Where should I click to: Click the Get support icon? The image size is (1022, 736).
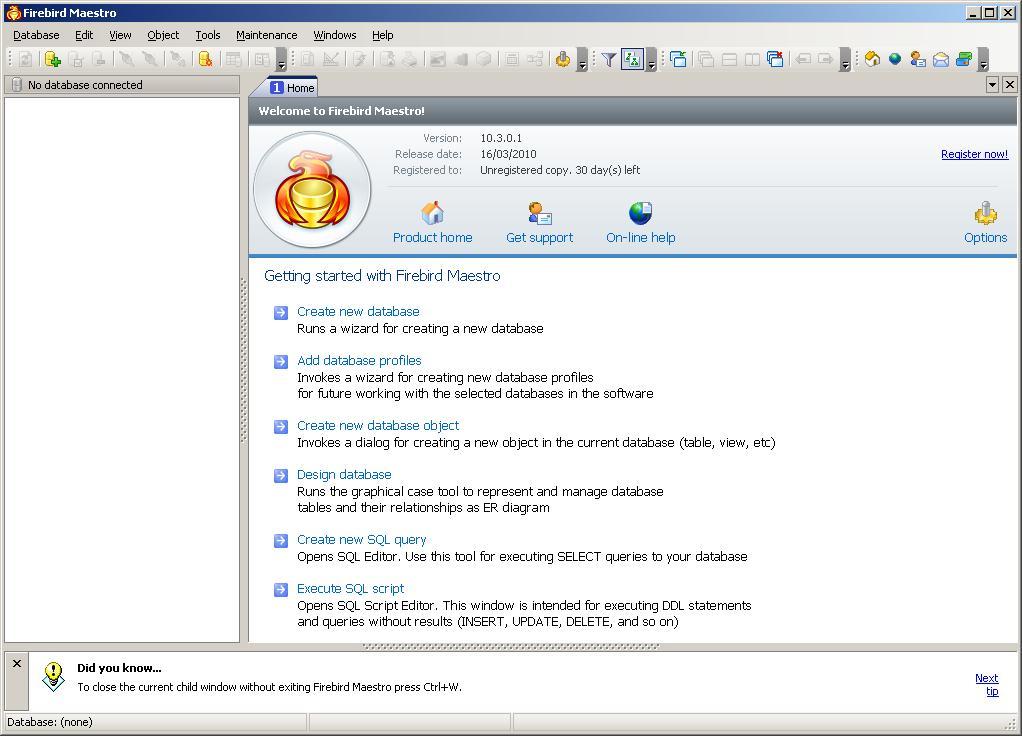(x=539, y=212)
